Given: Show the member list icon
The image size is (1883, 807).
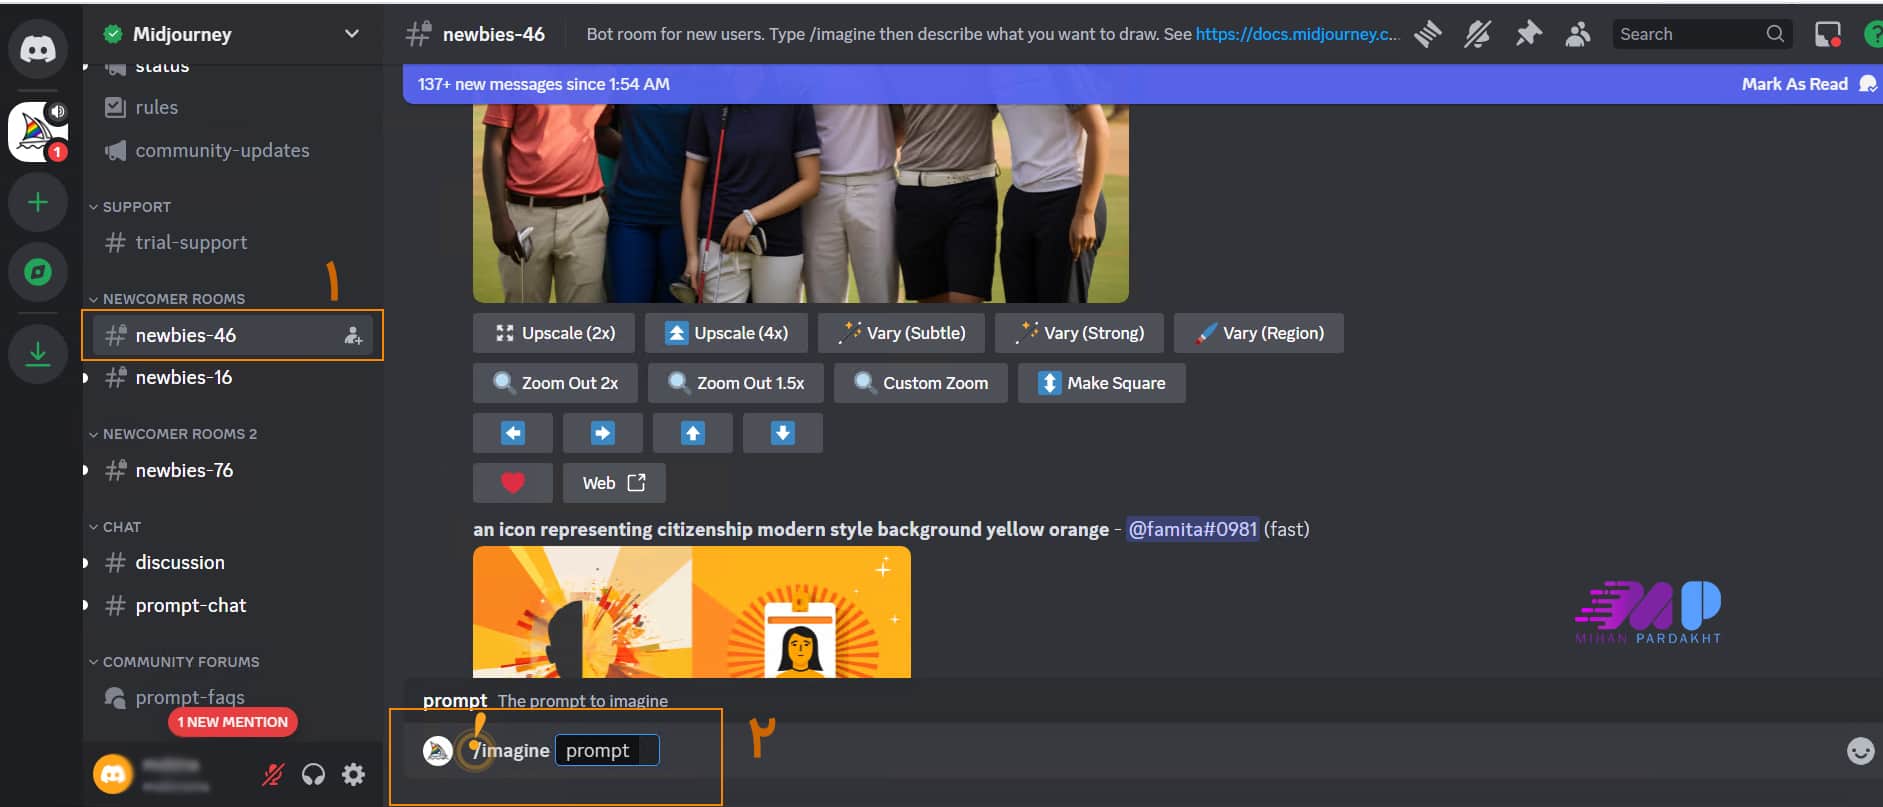Looking at the screenshot, I should [x=1578, y=34].
